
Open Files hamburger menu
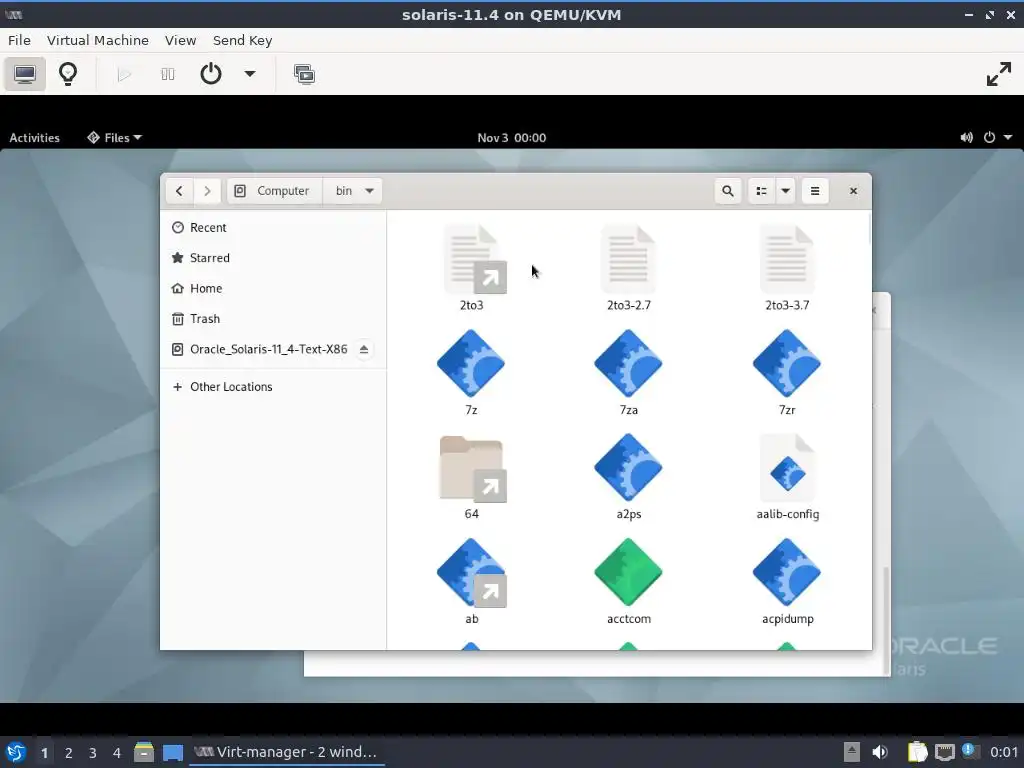click(x=815, y=191)
